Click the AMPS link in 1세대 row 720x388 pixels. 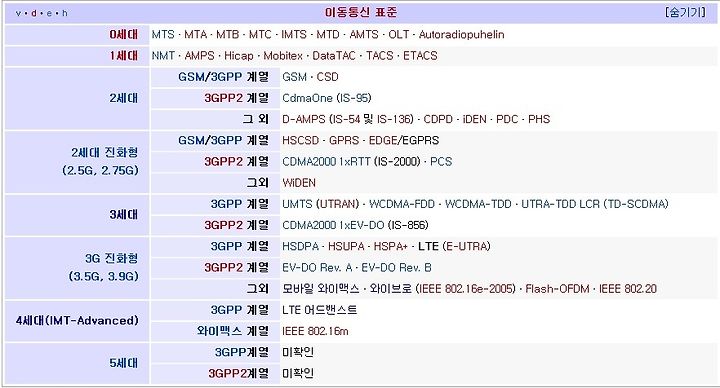click(x=199, y=56)
